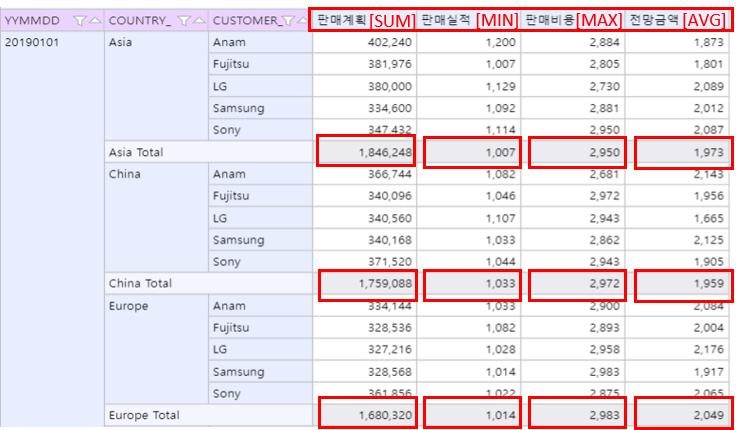Select LG customer under Asia
739x430 pixels.
261,86
